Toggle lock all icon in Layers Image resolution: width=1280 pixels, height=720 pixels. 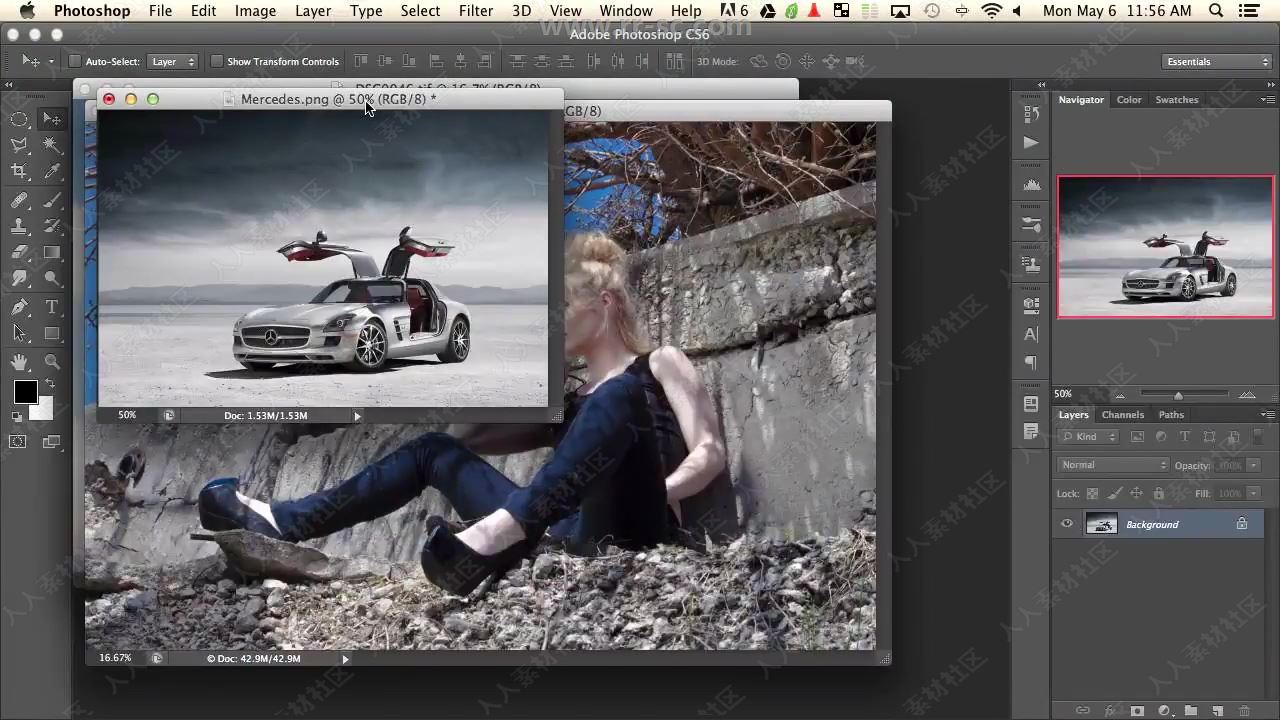tap(1159, 493)
